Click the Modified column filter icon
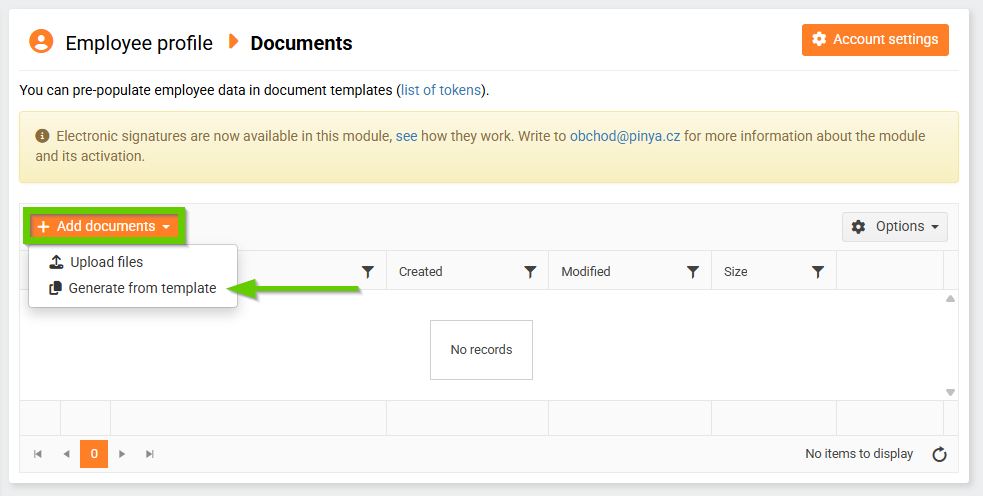The height and width of the screenshot is (496, 983). point(692,272)
